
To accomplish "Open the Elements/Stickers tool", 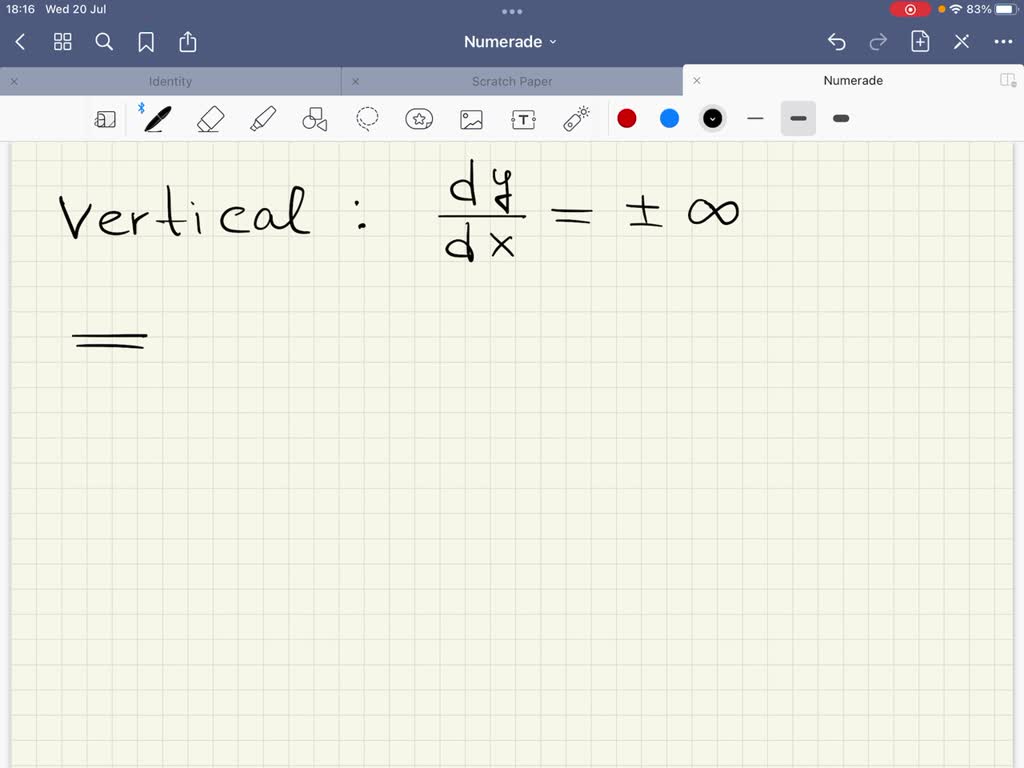I will click(x=419, y=118).
